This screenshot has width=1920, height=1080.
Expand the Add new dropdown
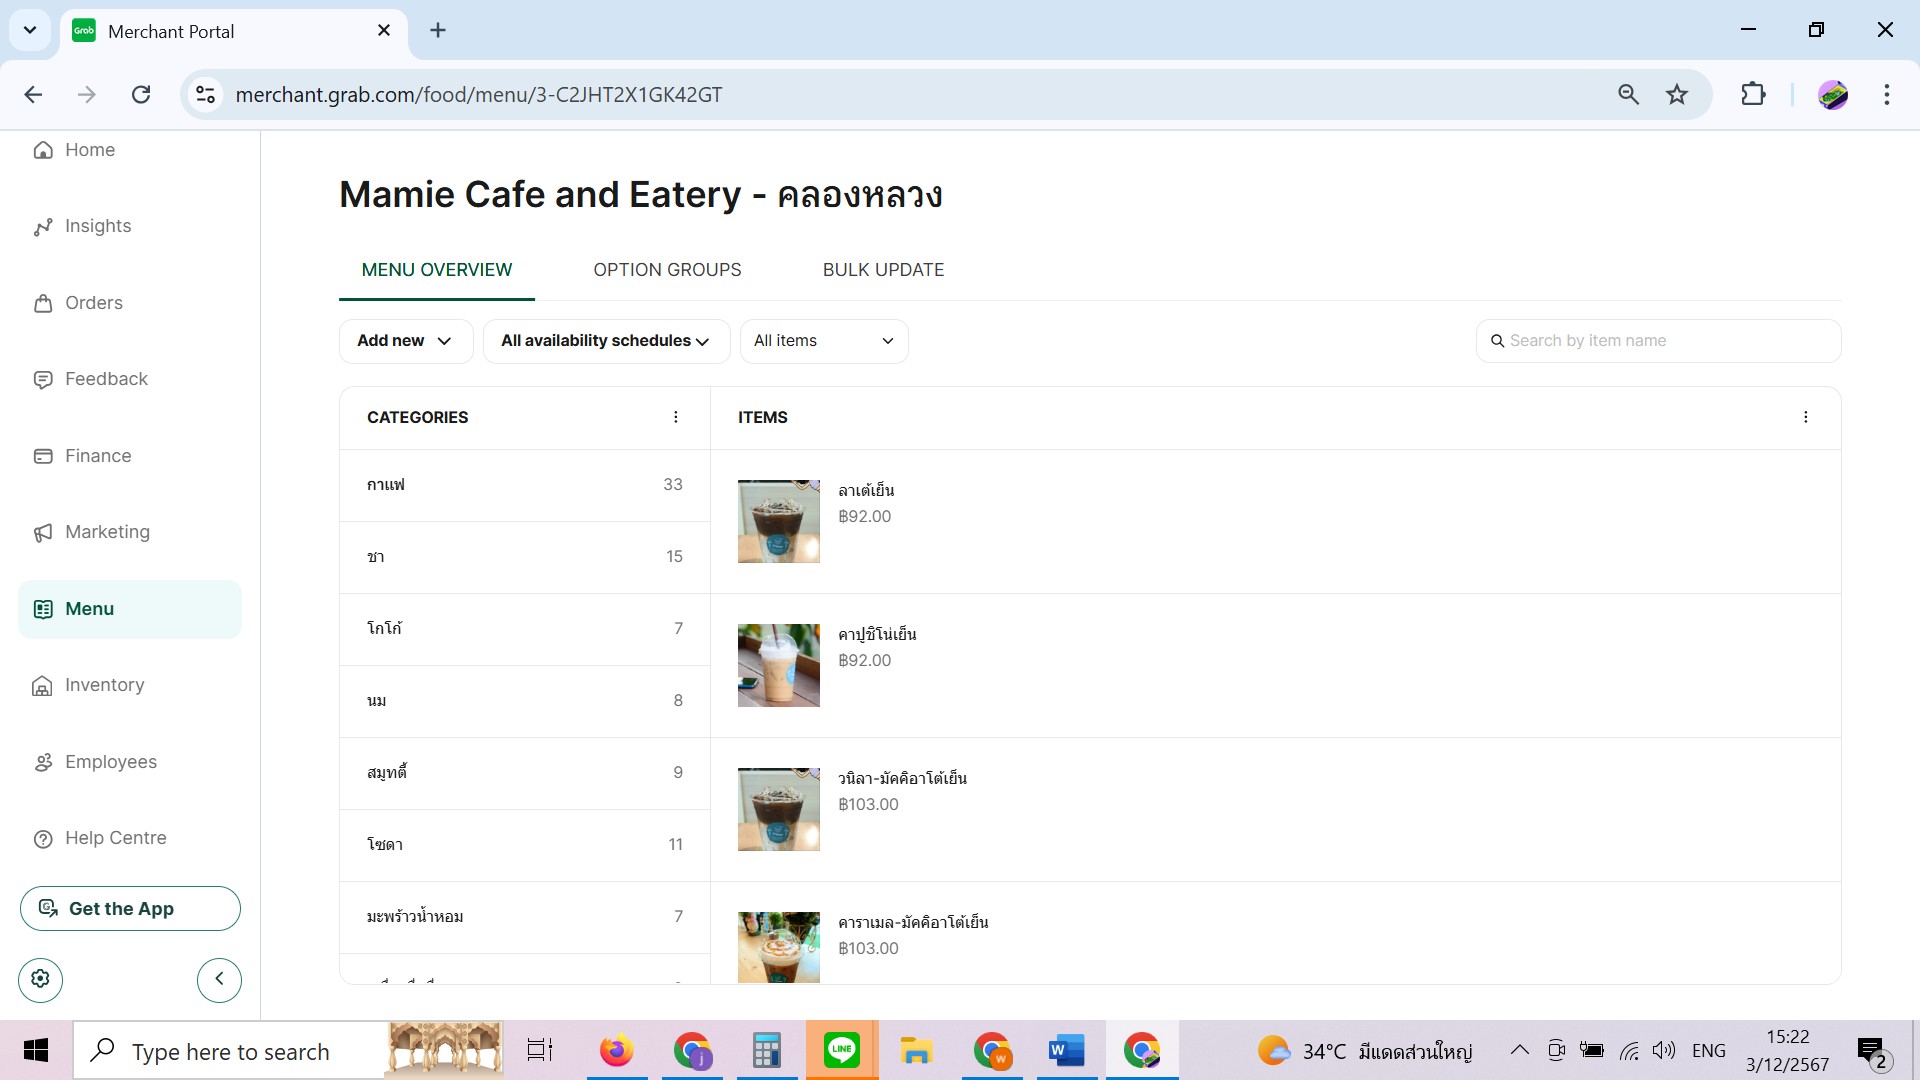point(406,341)
